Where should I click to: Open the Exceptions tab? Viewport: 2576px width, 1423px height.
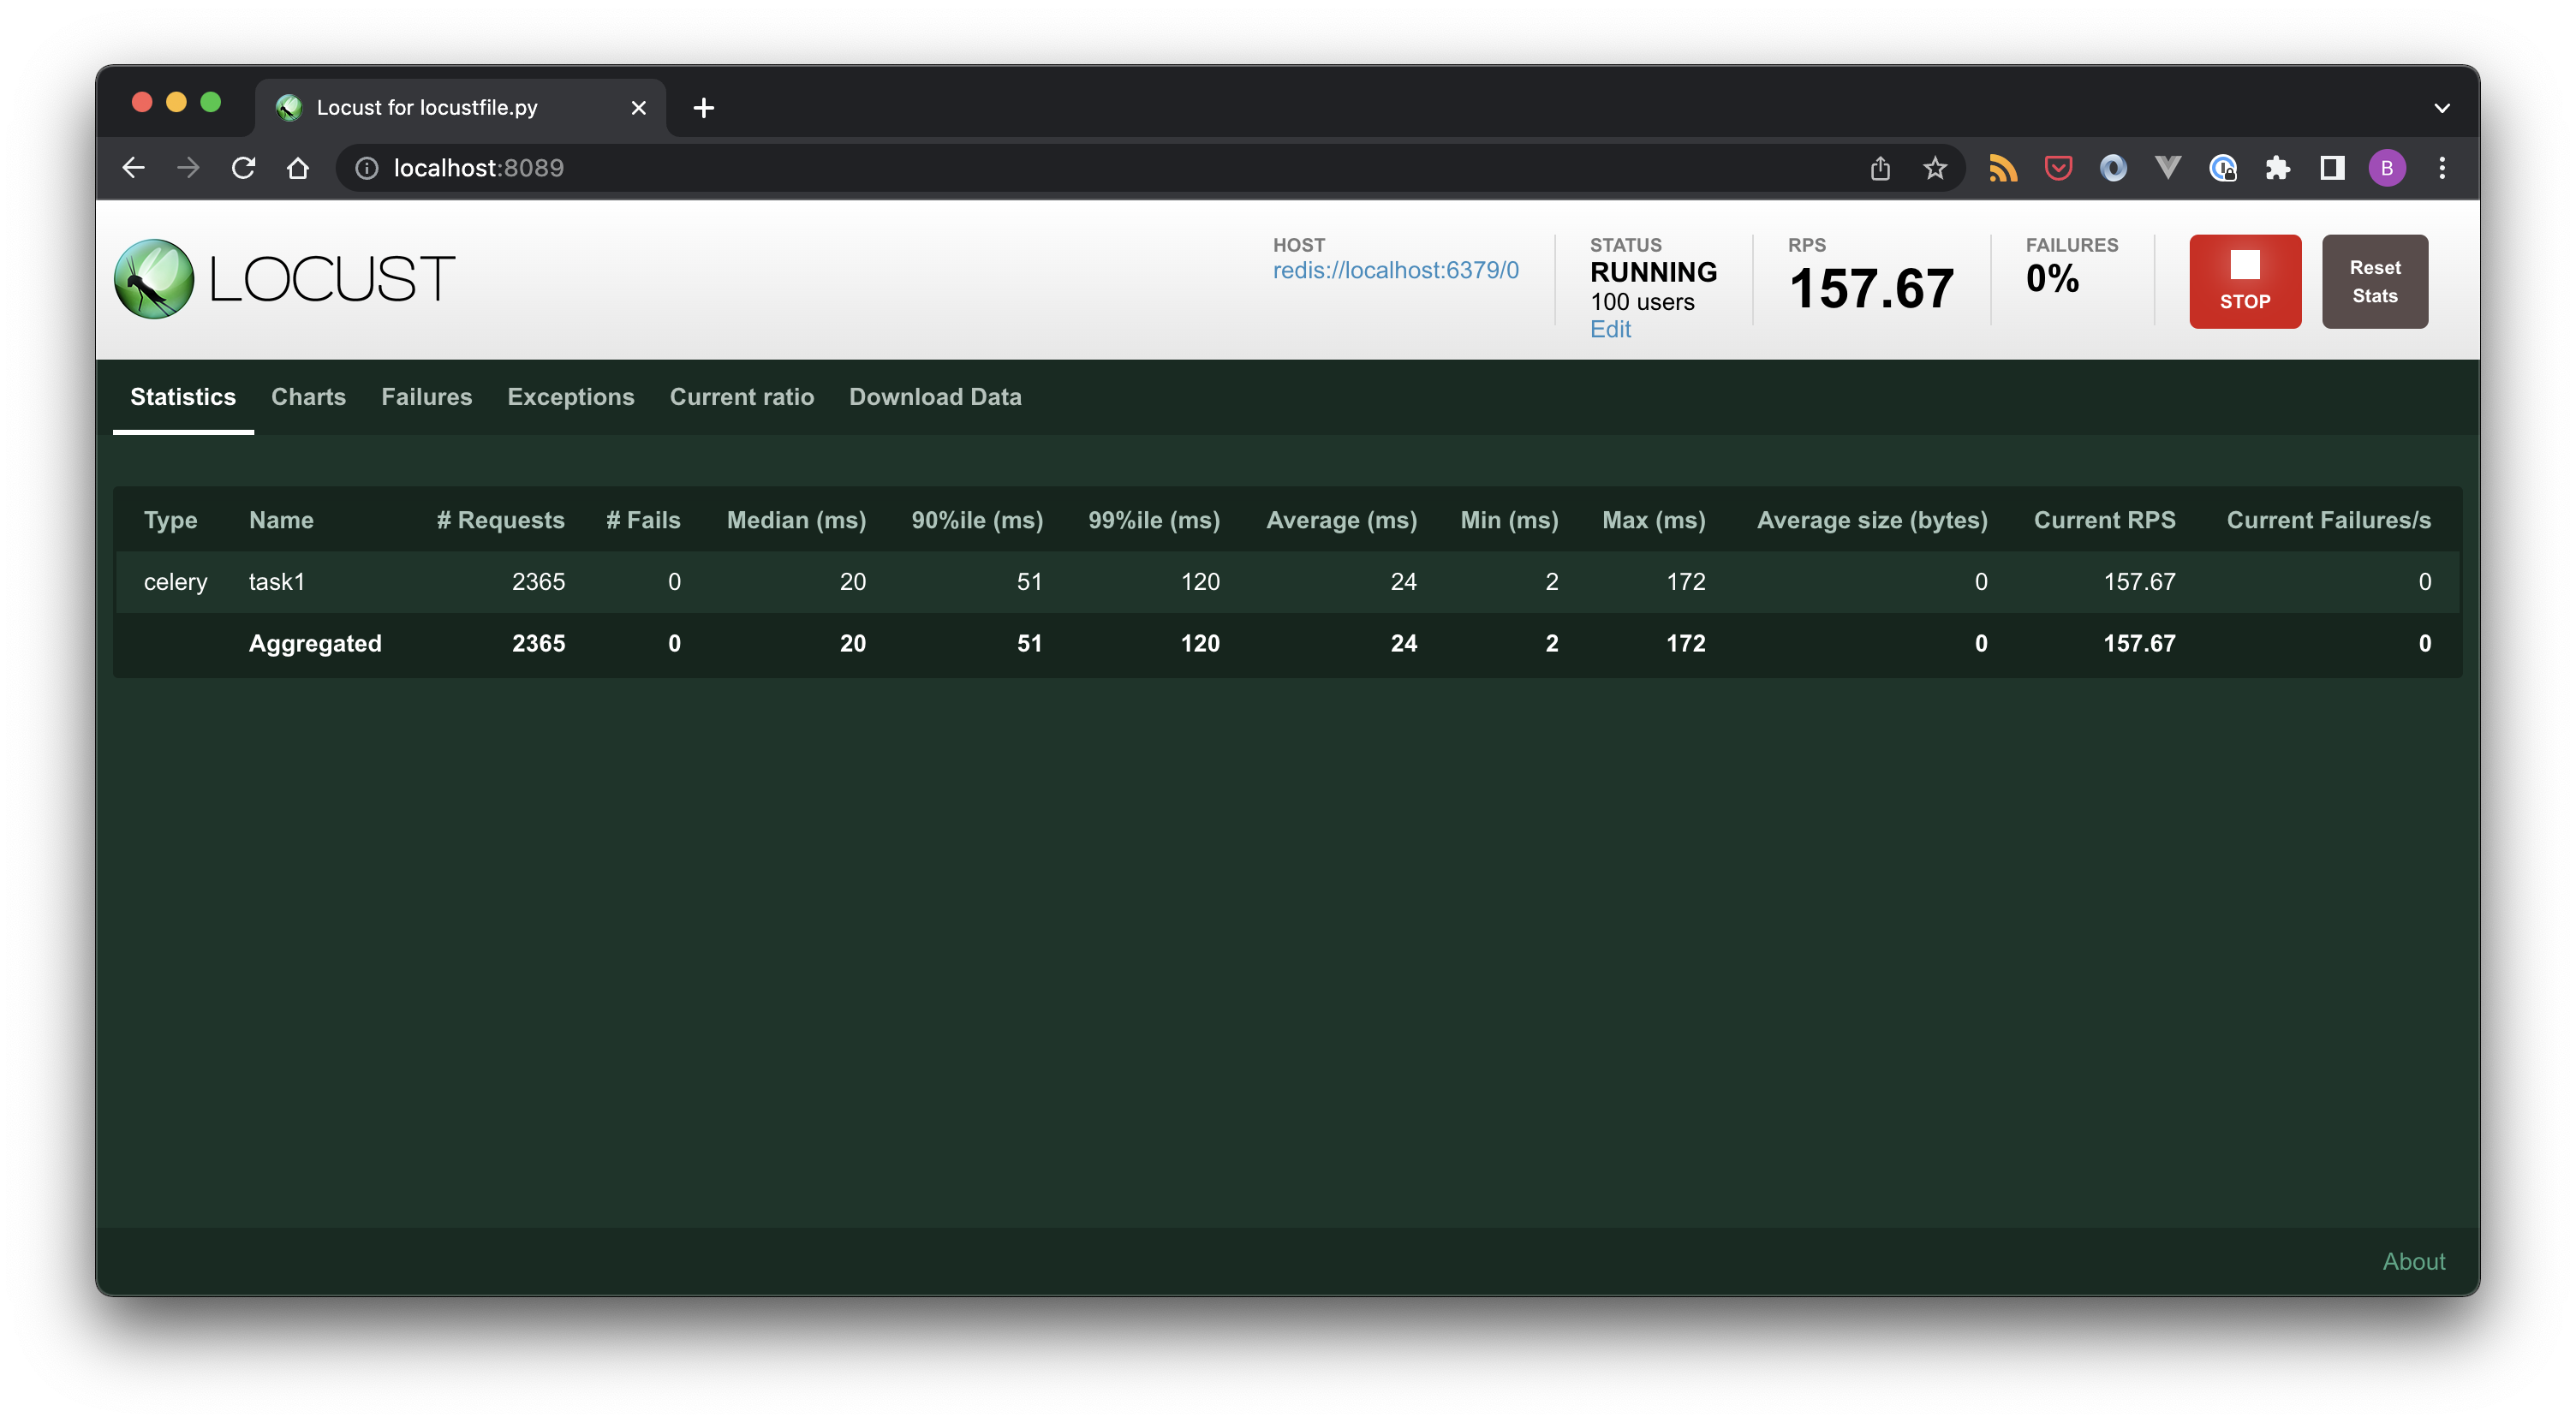569,396
